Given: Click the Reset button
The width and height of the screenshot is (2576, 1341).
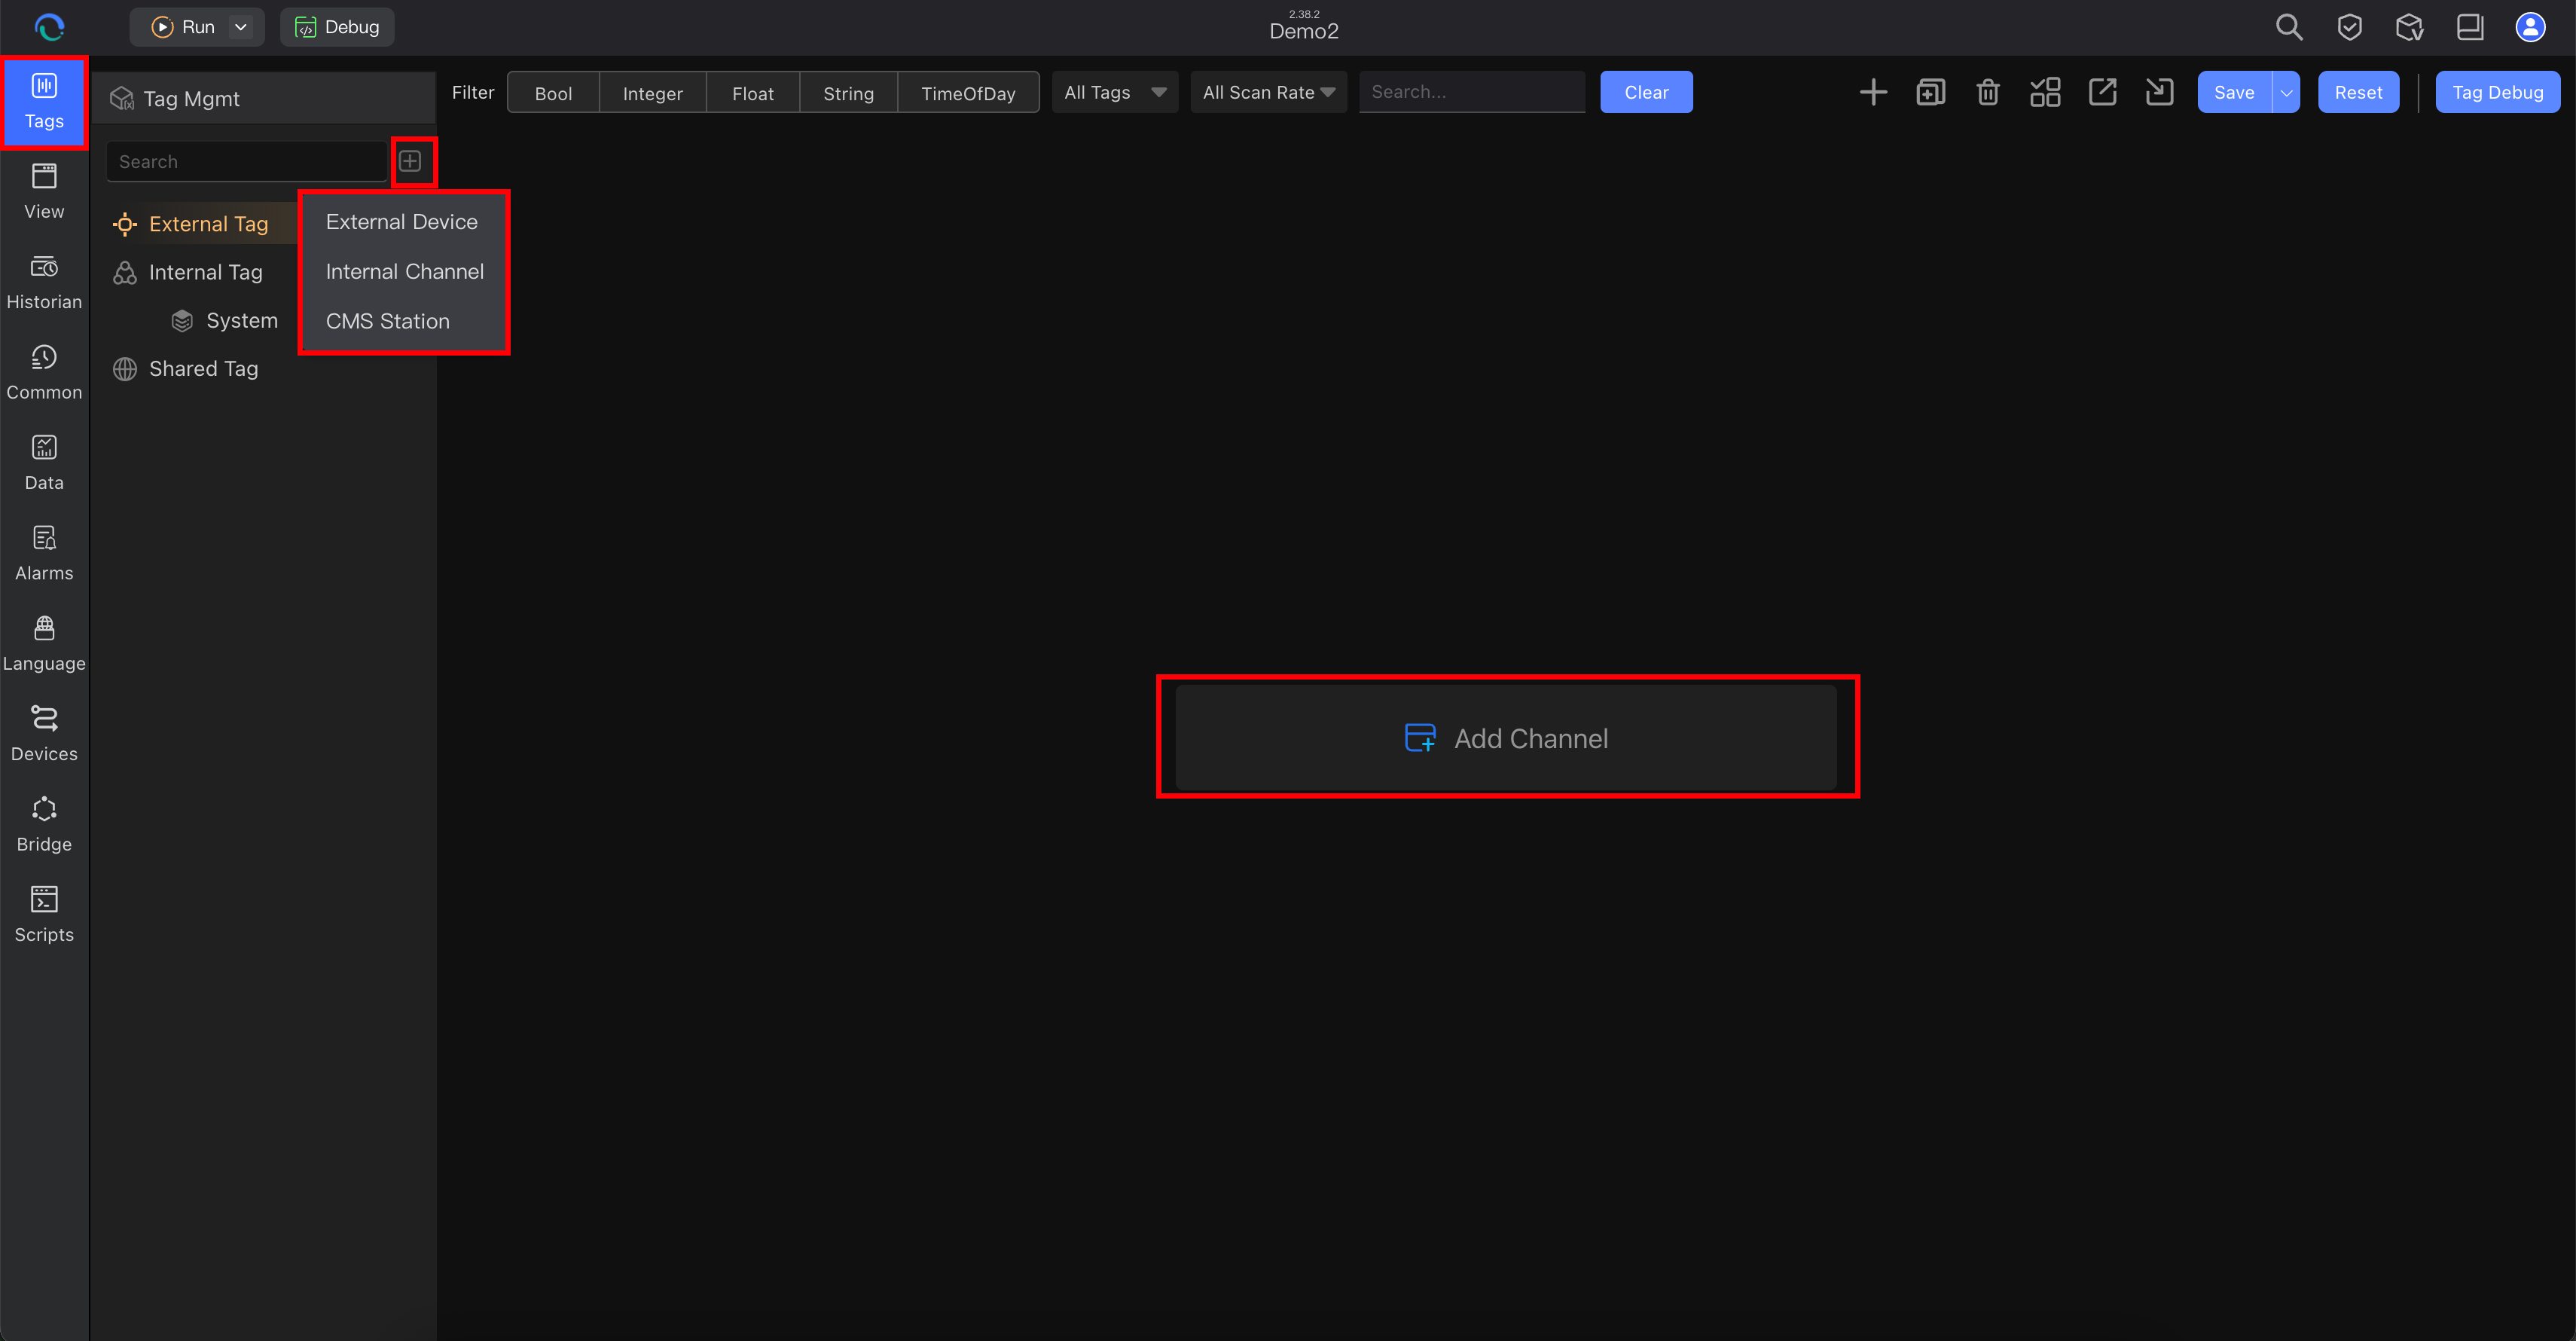Looking at the screenshot, I should click(x=2358, y=92).
